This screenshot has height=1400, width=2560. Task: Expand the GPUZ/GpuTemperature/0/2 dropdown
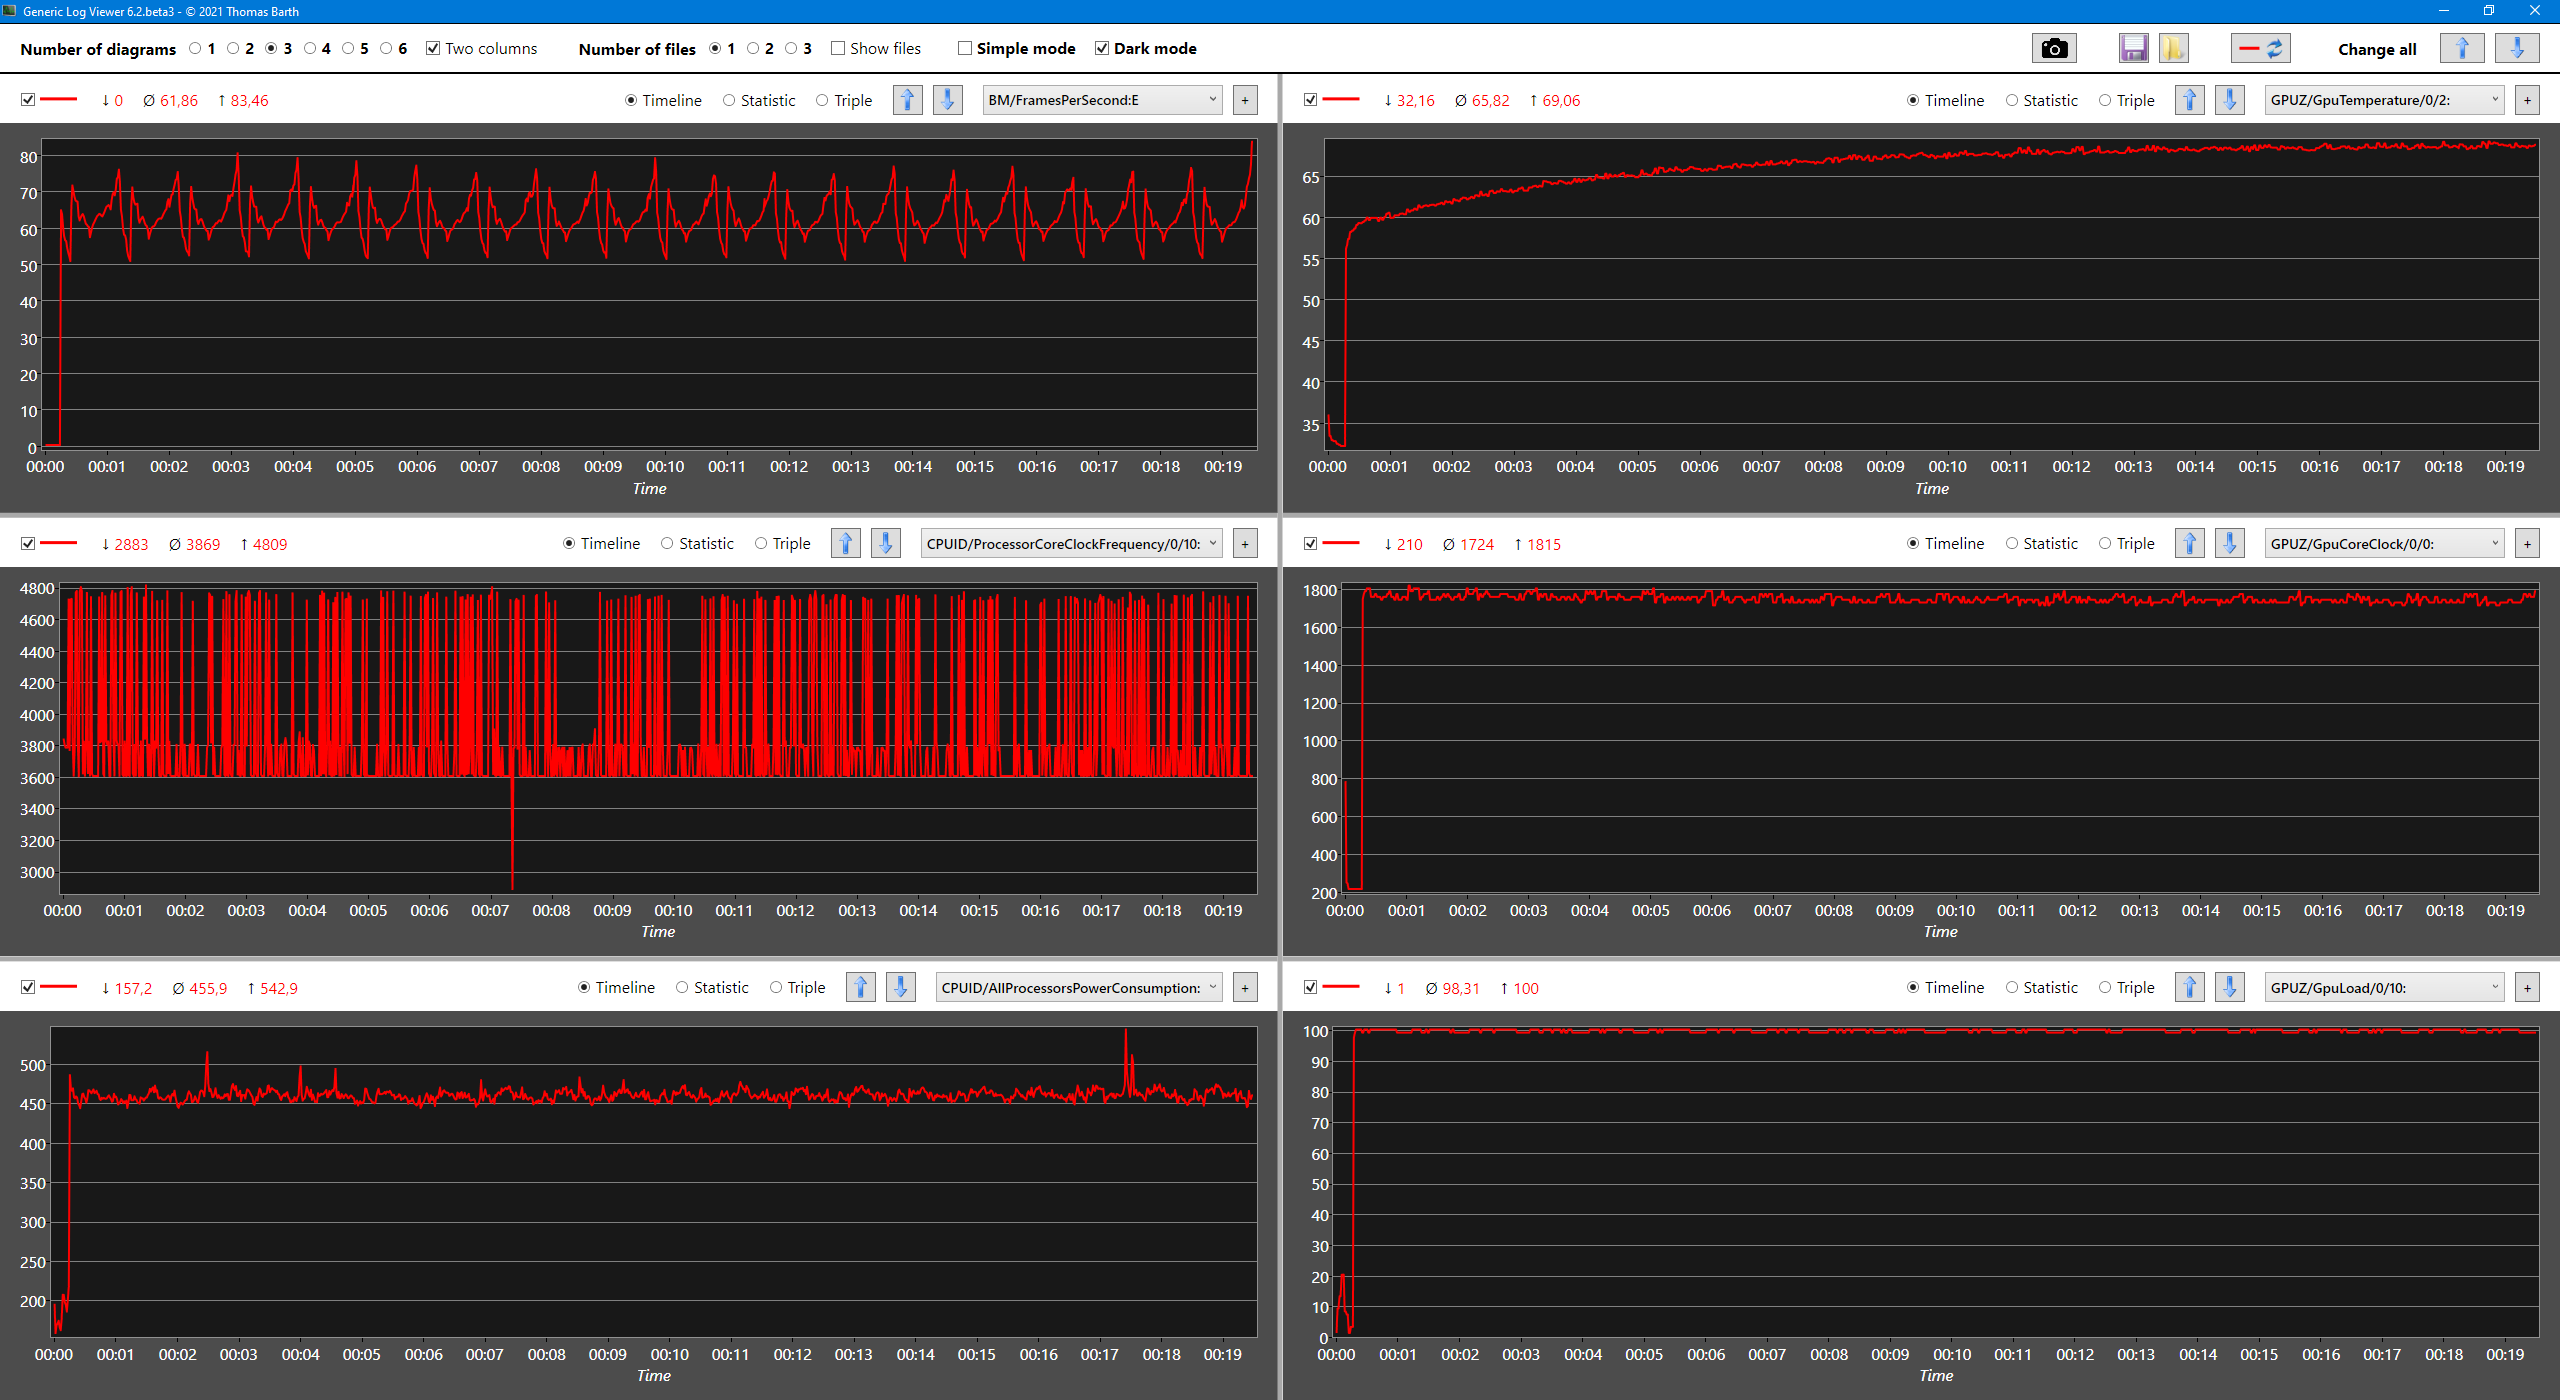pos(2384,100)
